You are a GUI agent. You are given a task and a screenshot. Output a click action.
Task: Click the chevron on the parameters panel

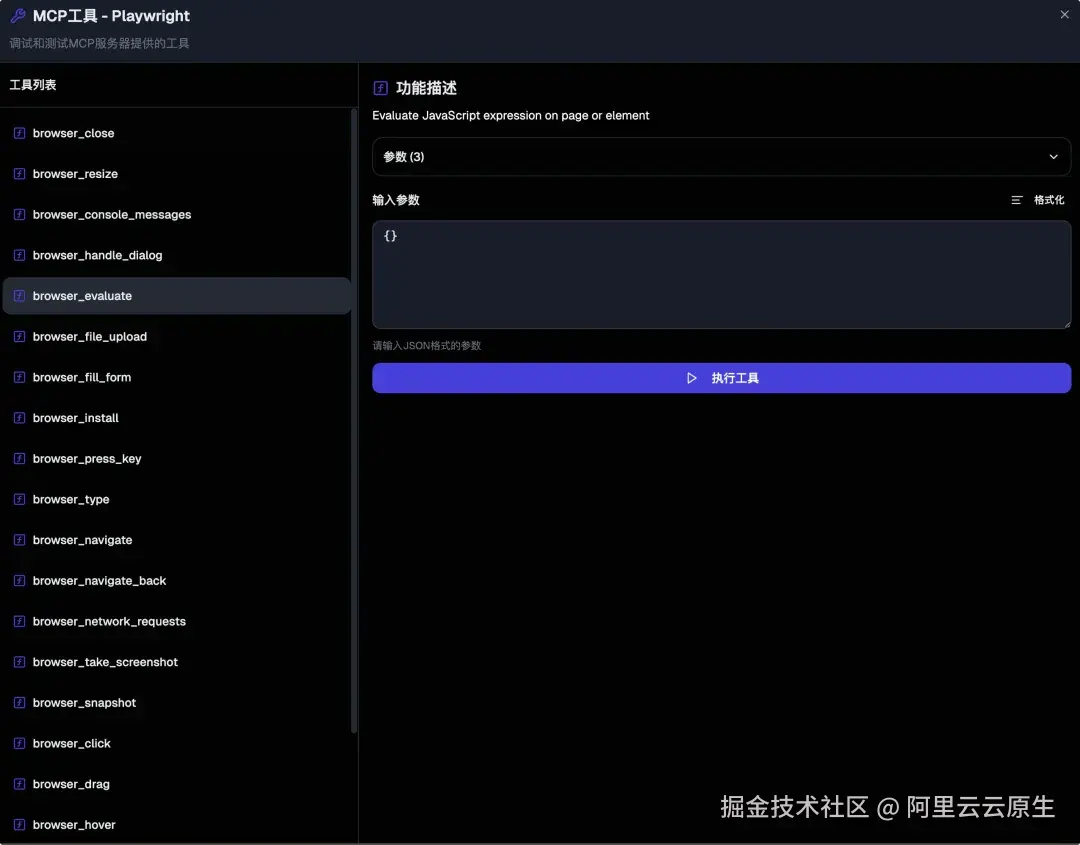click(1053, 156)
